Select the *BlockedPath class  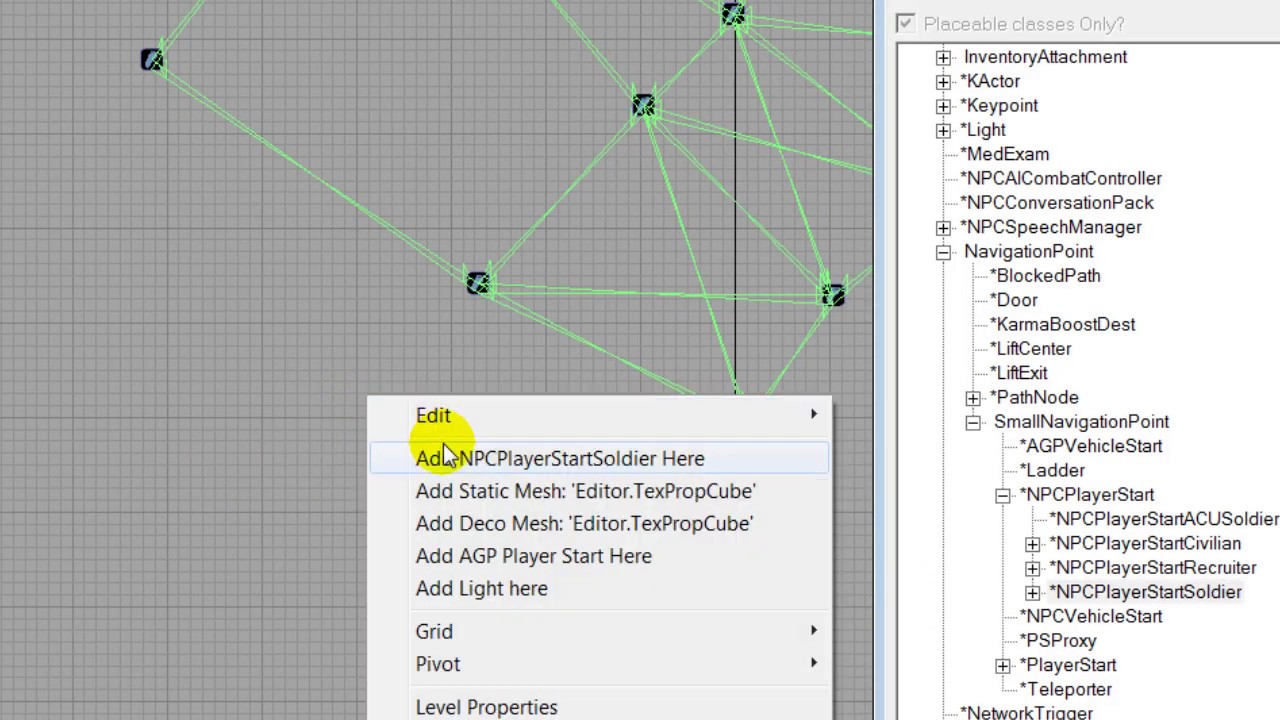coord(1044,276)
